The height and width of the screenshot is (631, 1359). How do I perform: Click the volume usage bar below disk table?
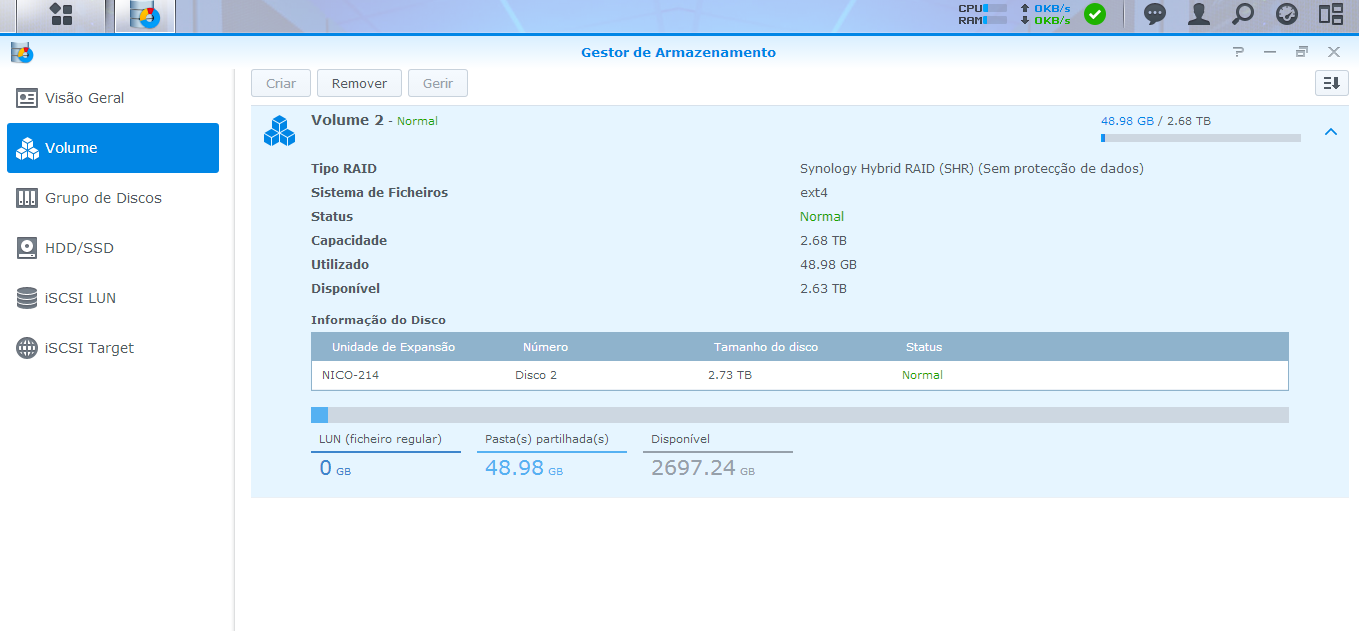[800, 415]
